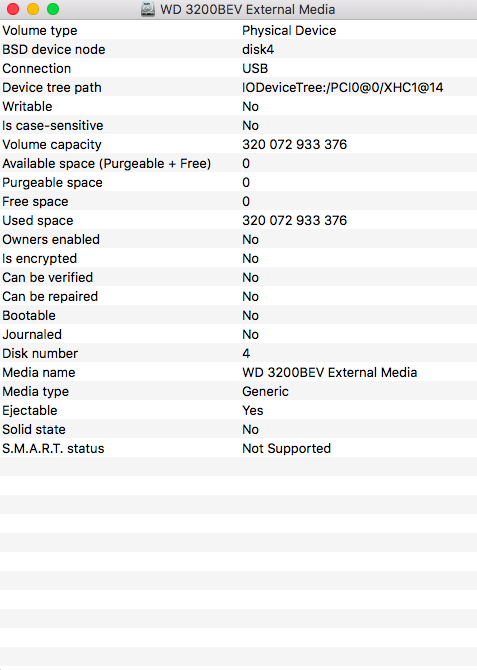Select the Solid state row

click(x=238, y=429)
